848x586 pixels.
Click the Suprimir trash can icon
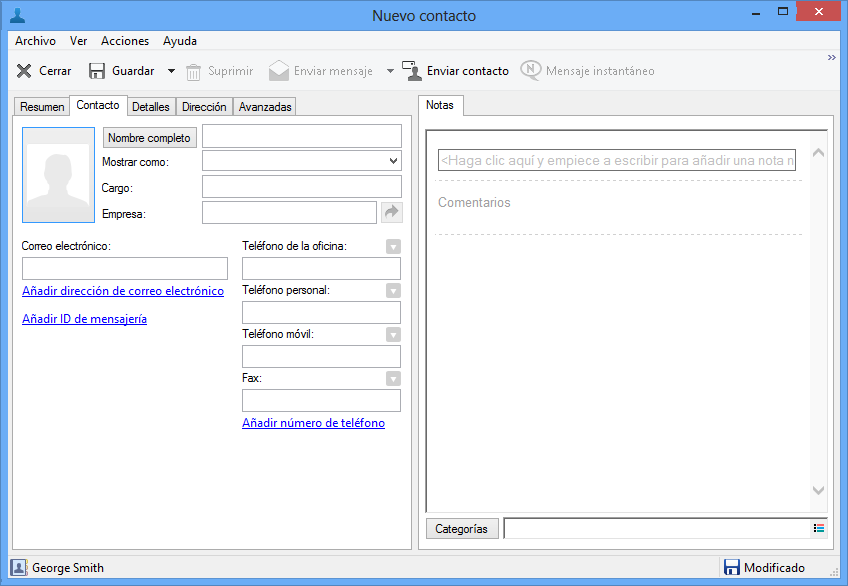click(193, 71)
